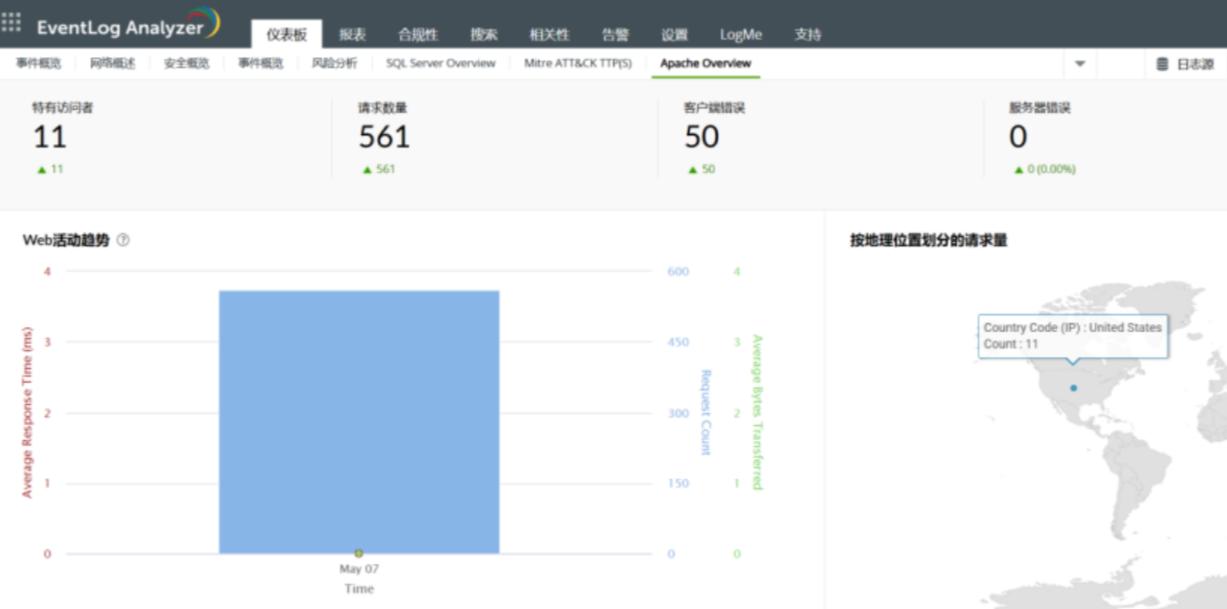1227x609 pixels.
Task: Click the EventLog Analyzer logo
Action: click(129, 24)
